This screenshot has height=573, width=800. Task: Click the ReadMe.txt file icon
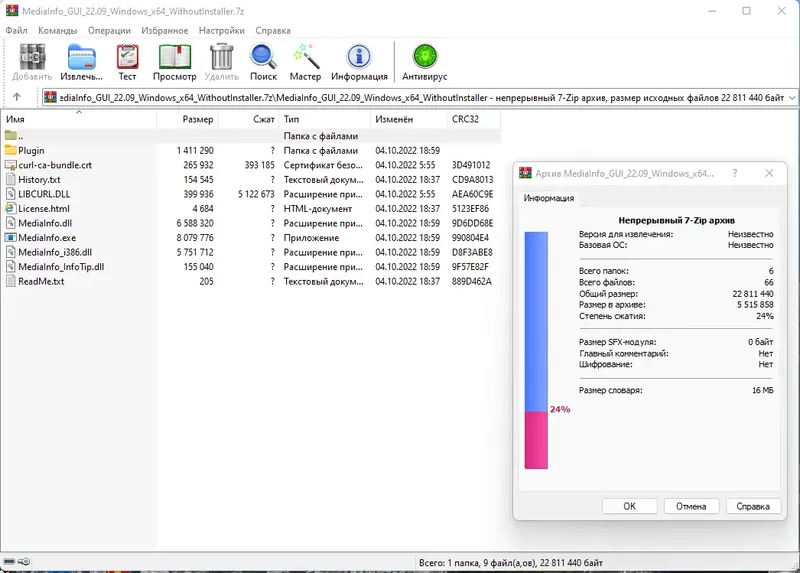point(10,281)
